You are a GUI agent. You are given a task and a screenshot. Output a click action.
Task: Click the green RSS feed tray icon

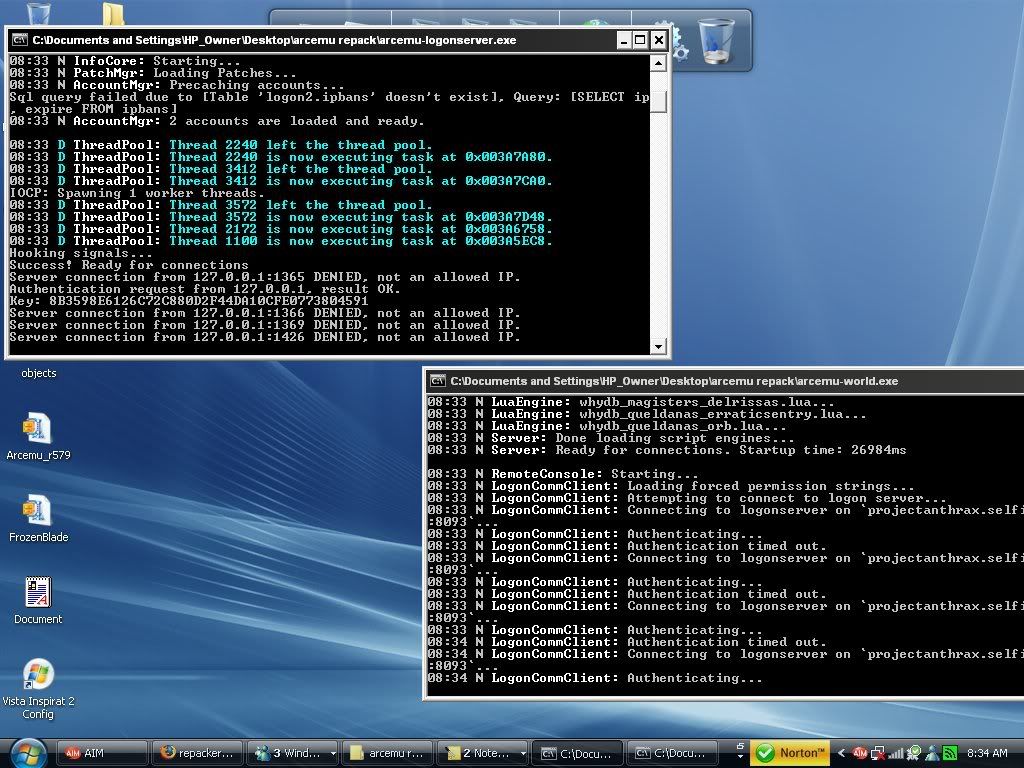(950, 753)
